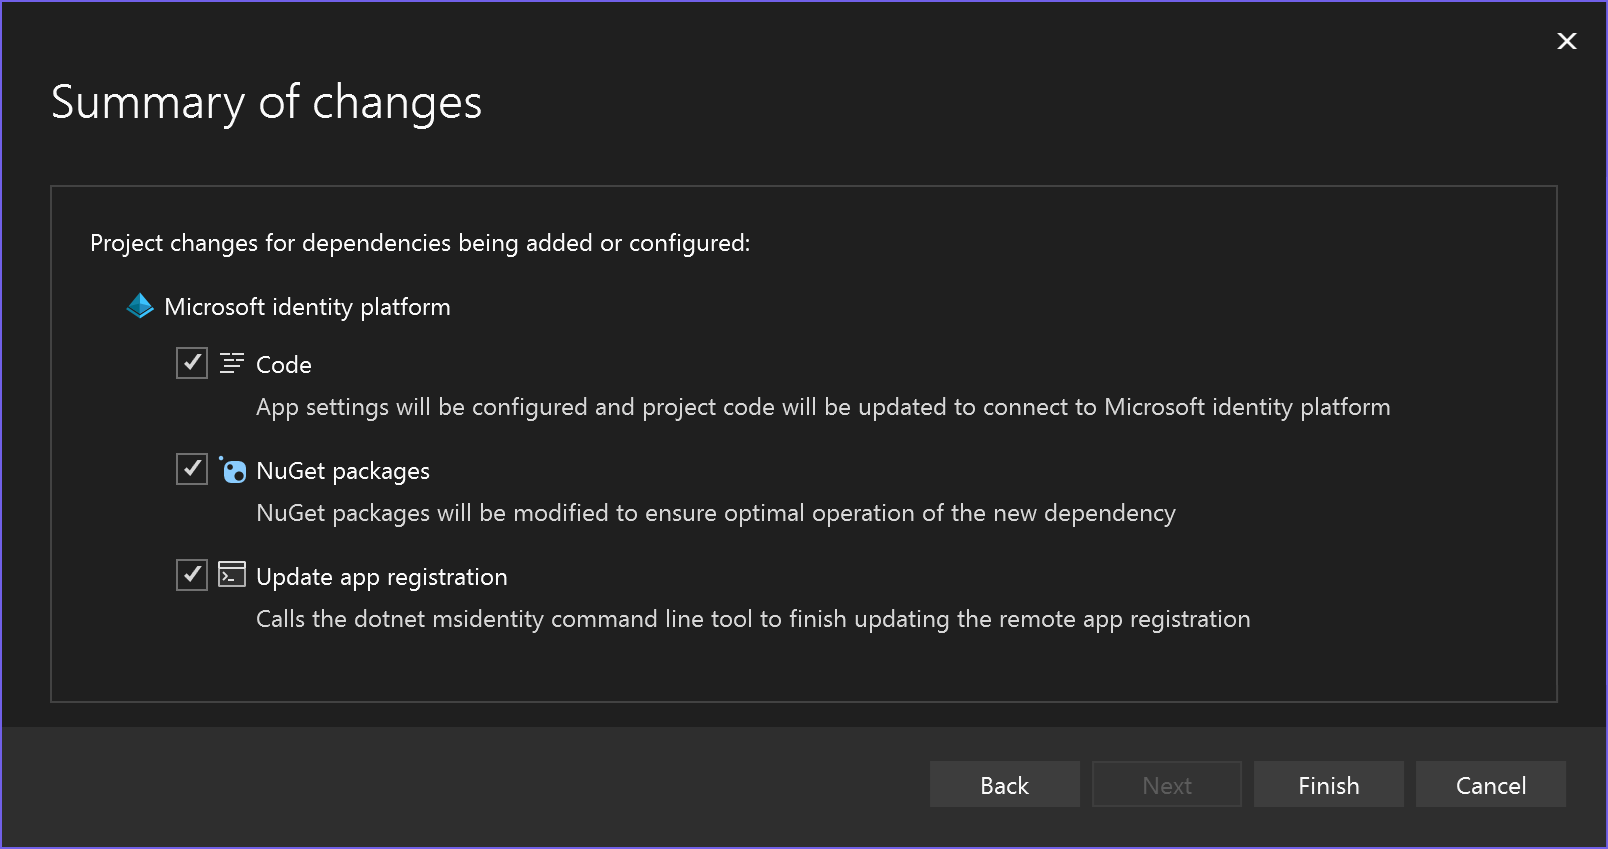Uncheck the Code changes checkbox

191,363
